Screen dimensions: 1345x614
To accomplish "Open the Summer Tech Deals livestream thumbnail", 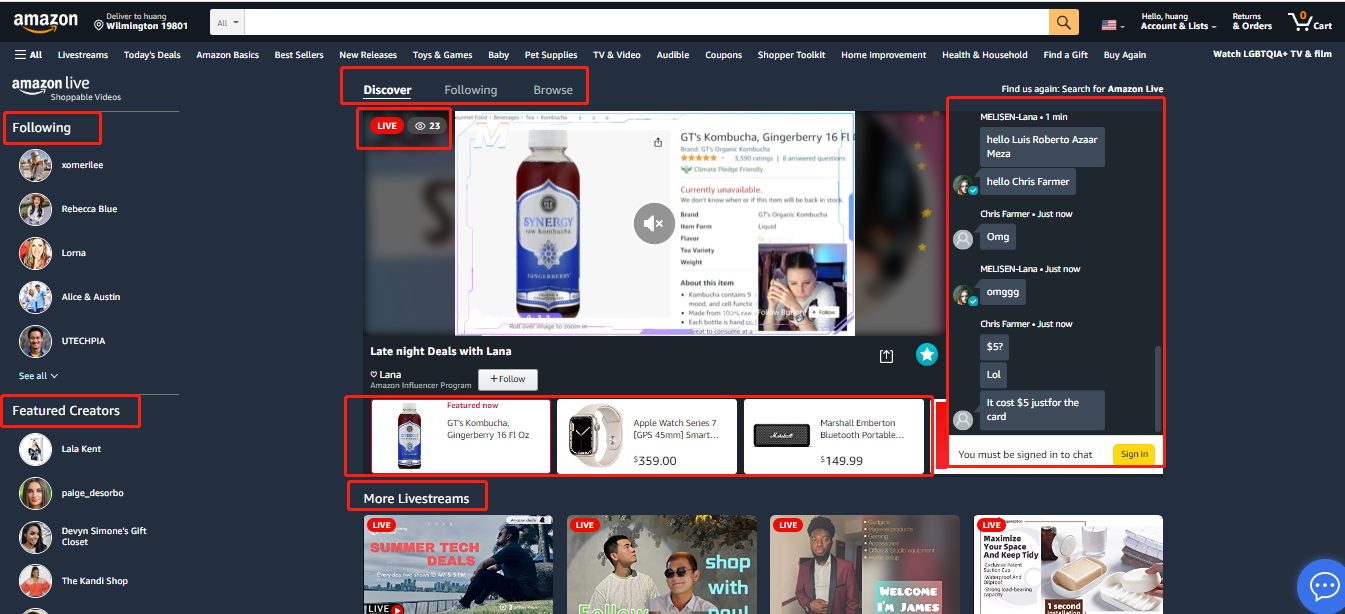I will [458, 565].
